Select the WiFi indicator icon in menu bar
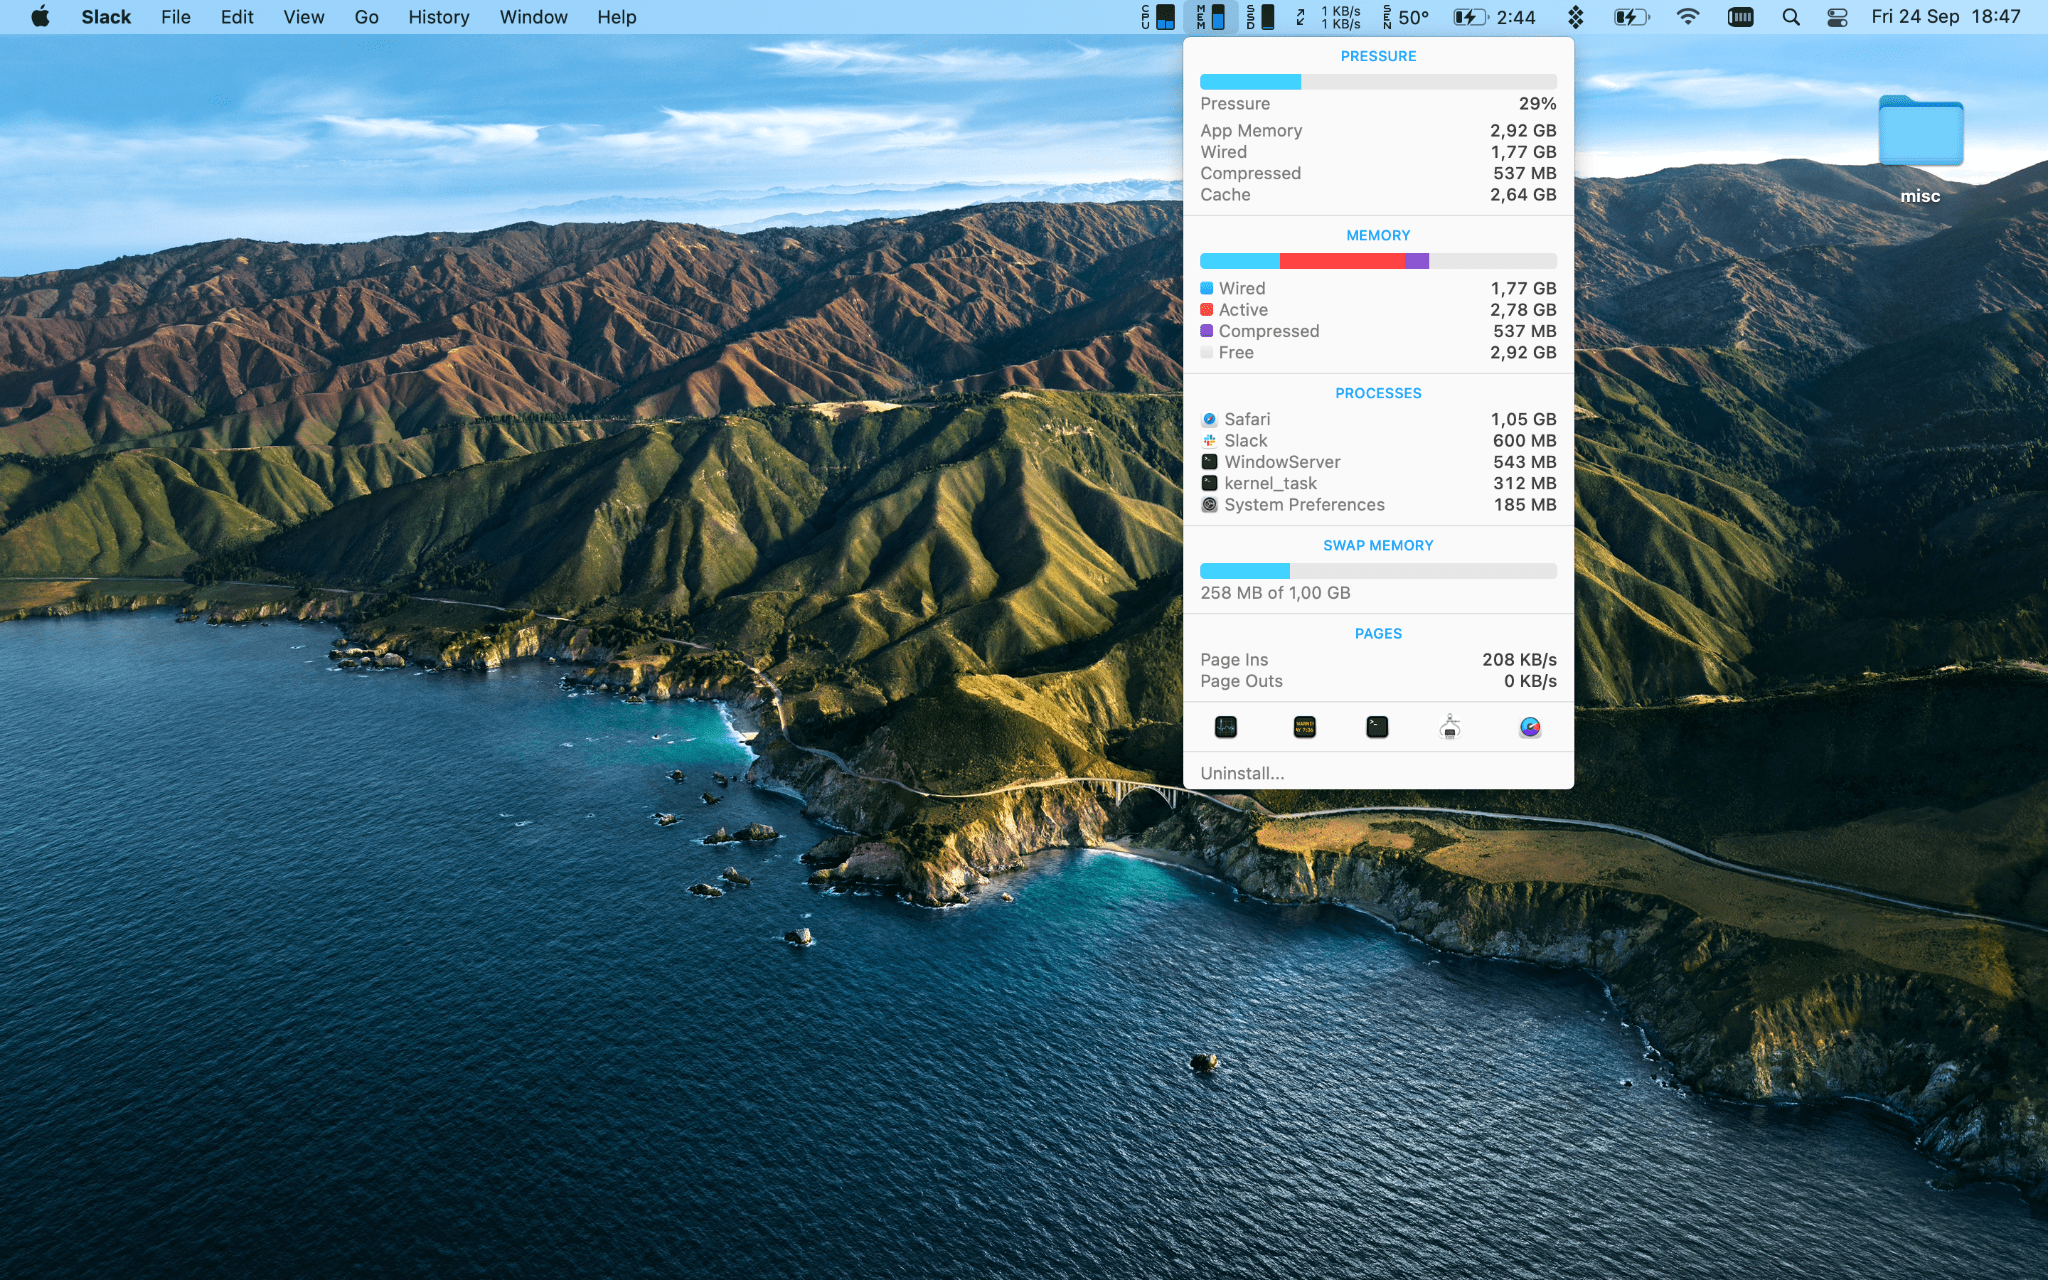 [x=1687, y=16]
